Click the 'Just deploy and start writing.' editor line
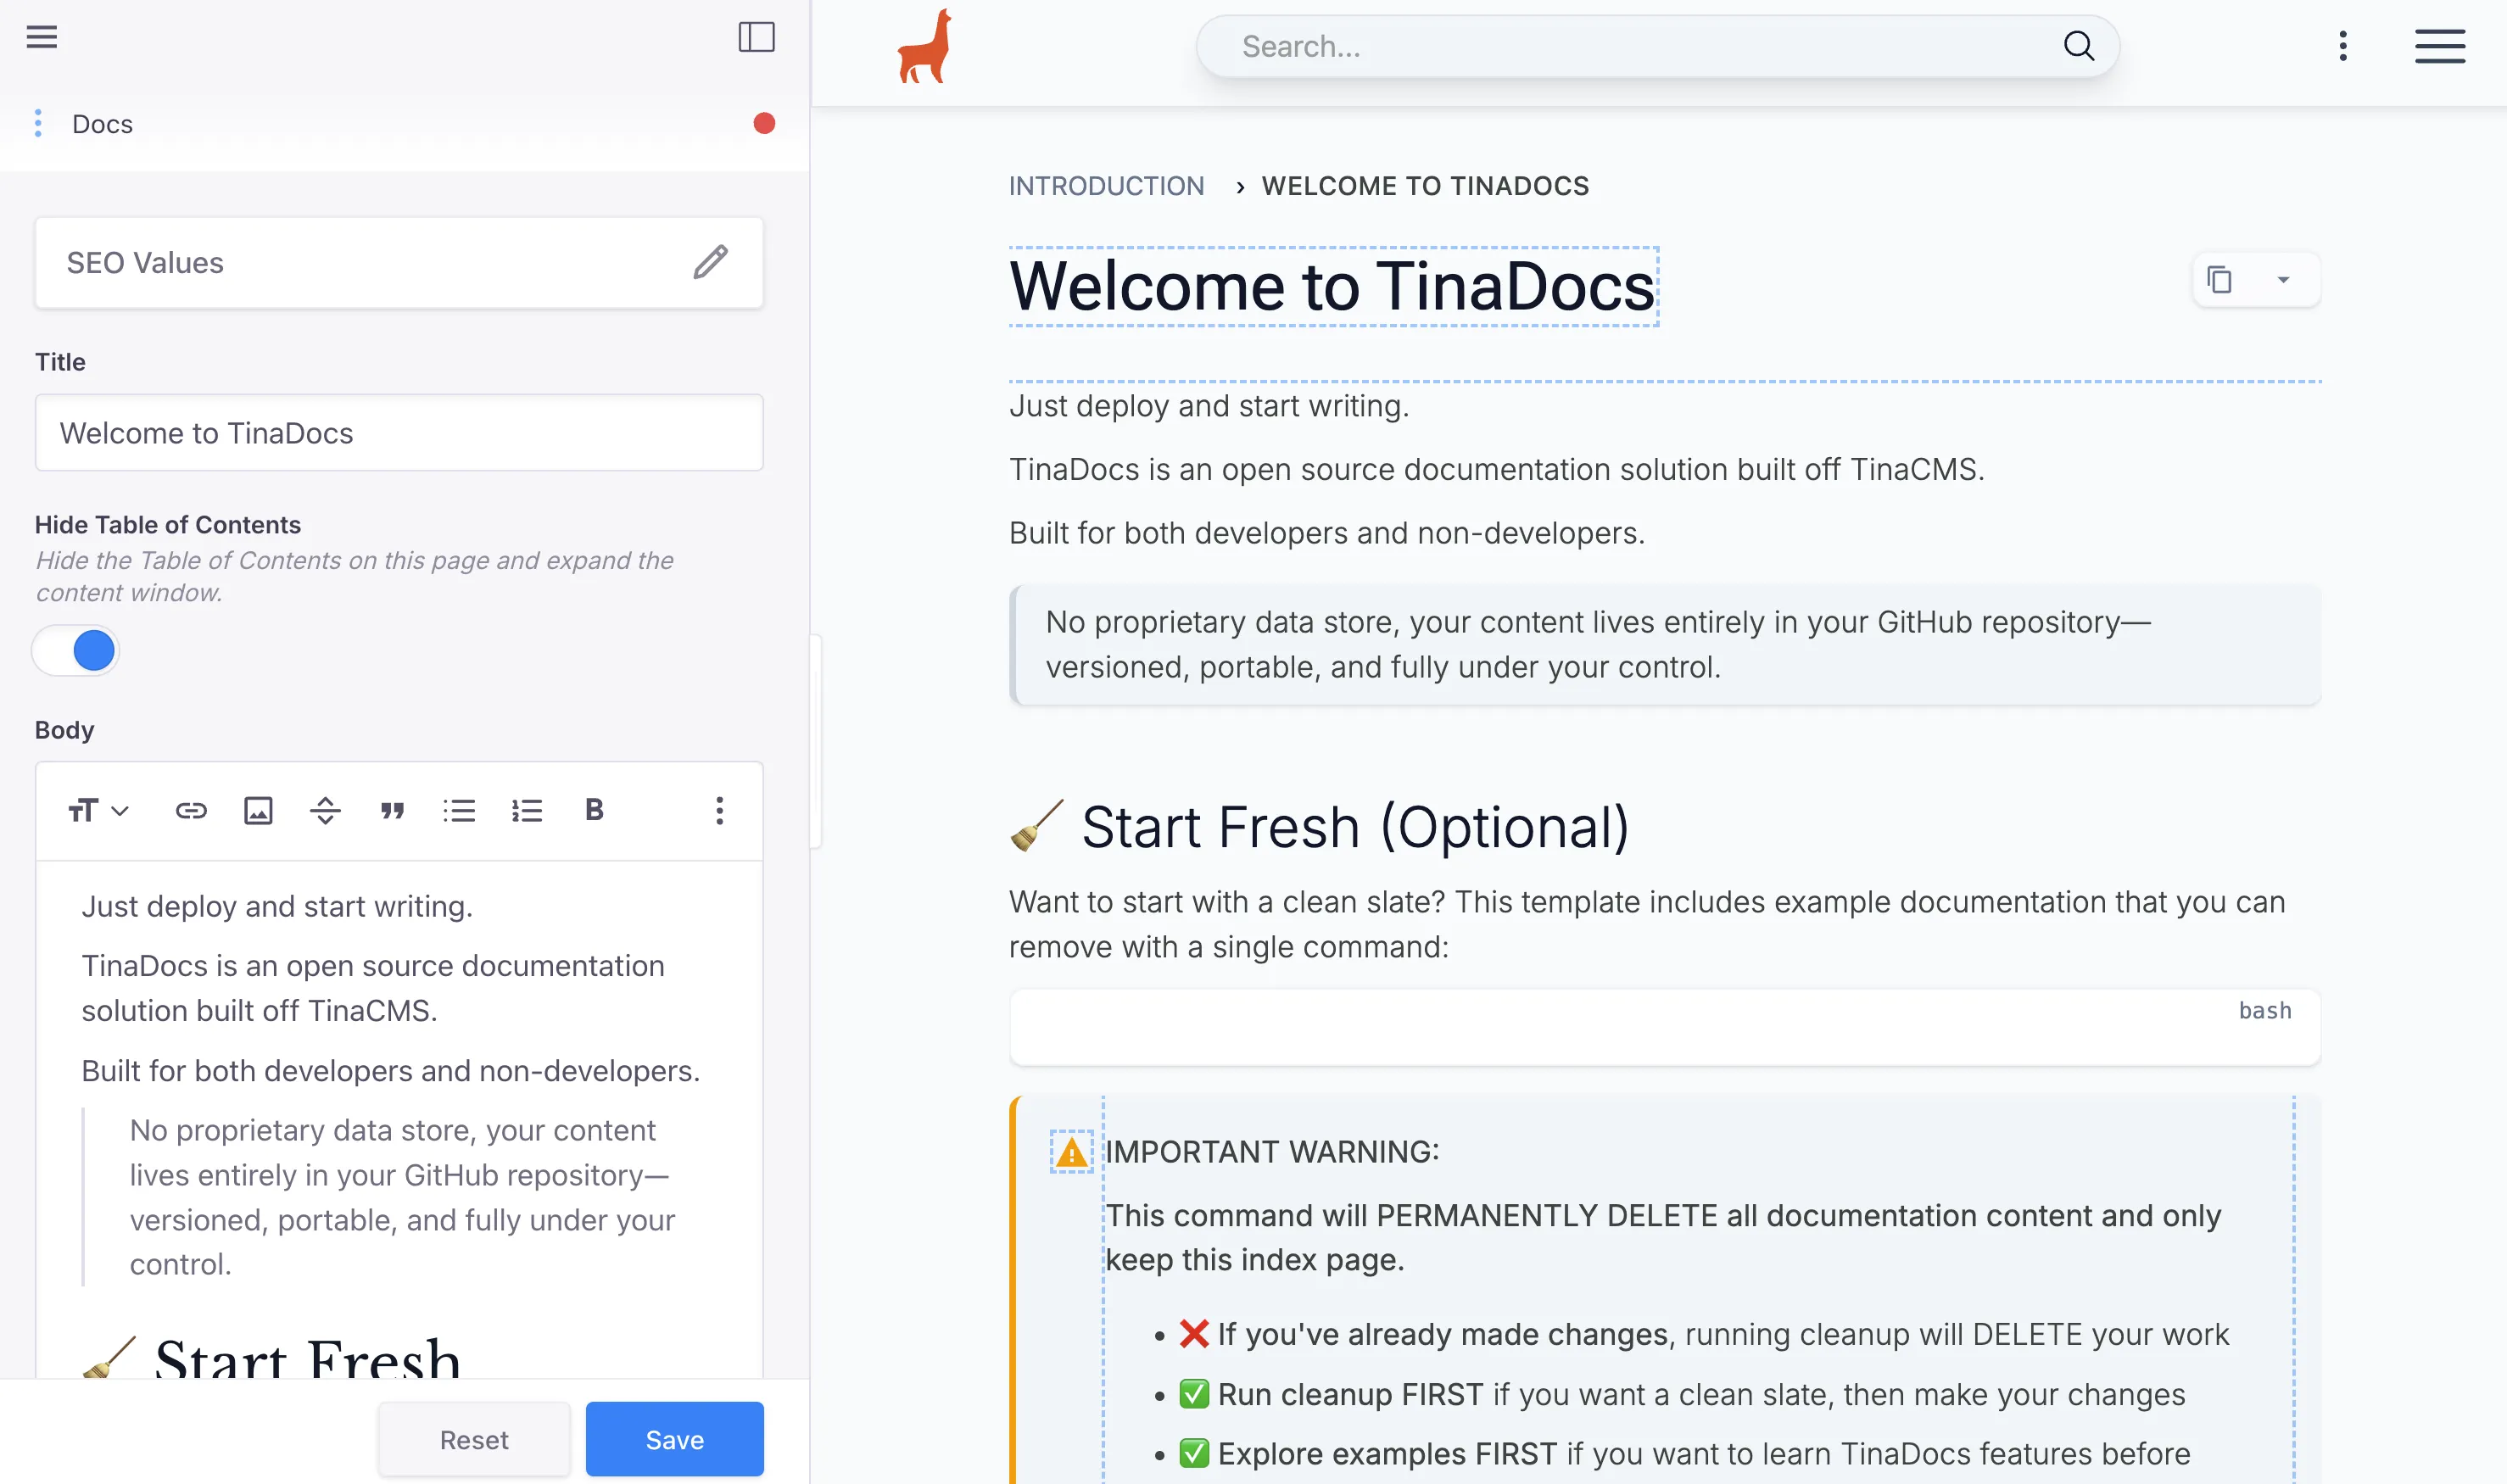Screen dimensions: 2507x1484 click(277, 906)
